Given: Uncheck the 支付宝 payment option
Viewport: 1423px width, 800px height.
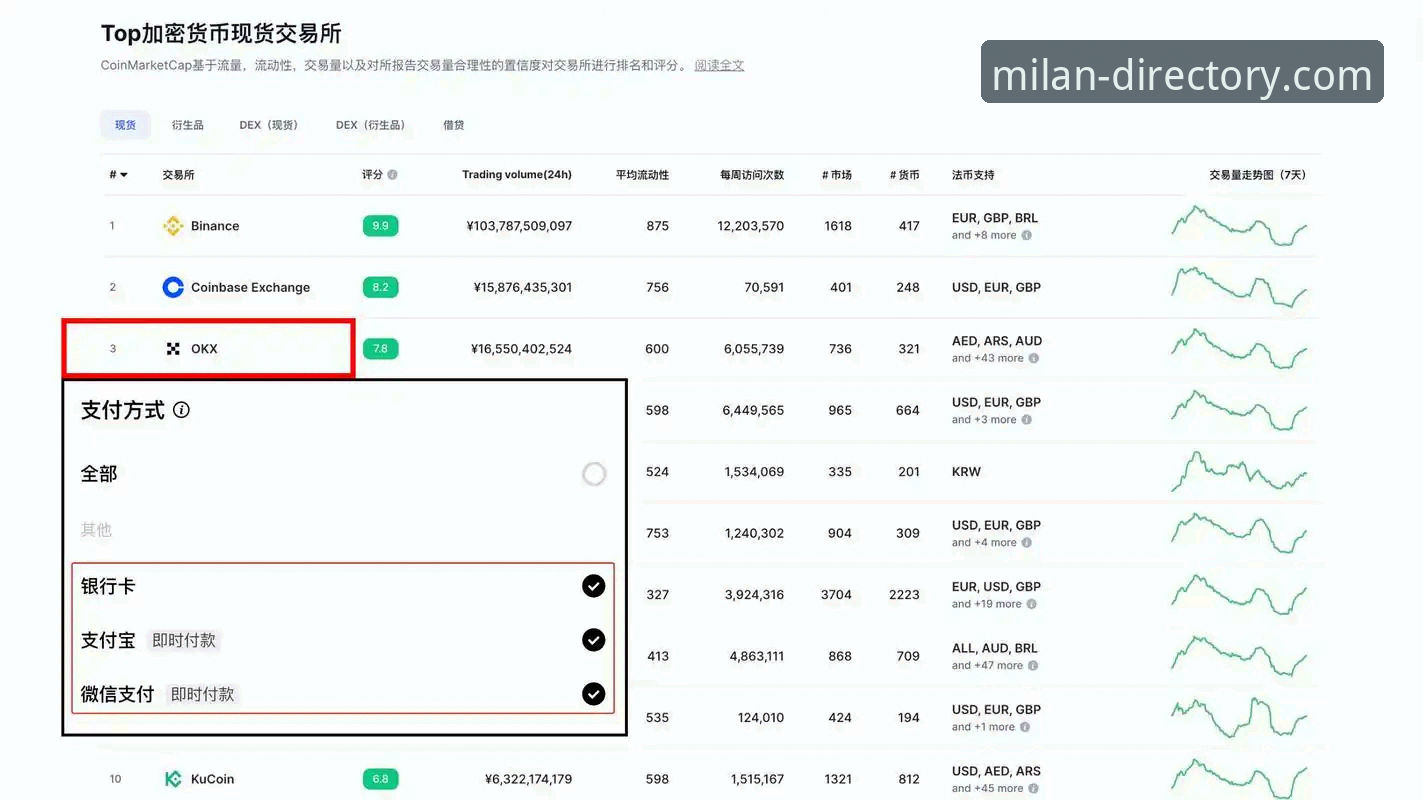Looking at the screenshot, I should (x=594, y=640).
